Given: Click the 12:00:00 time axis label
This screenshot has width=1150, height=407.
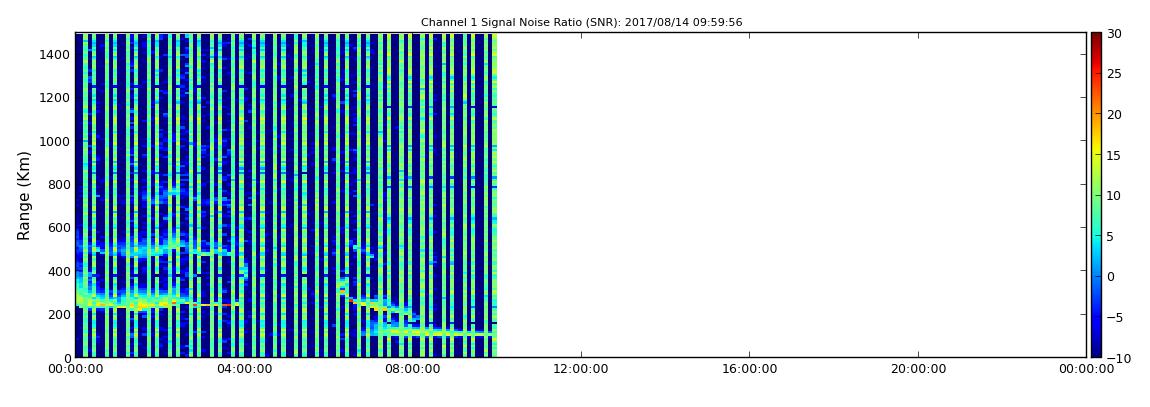Looking at the screenshot, I should click(581, 370).
